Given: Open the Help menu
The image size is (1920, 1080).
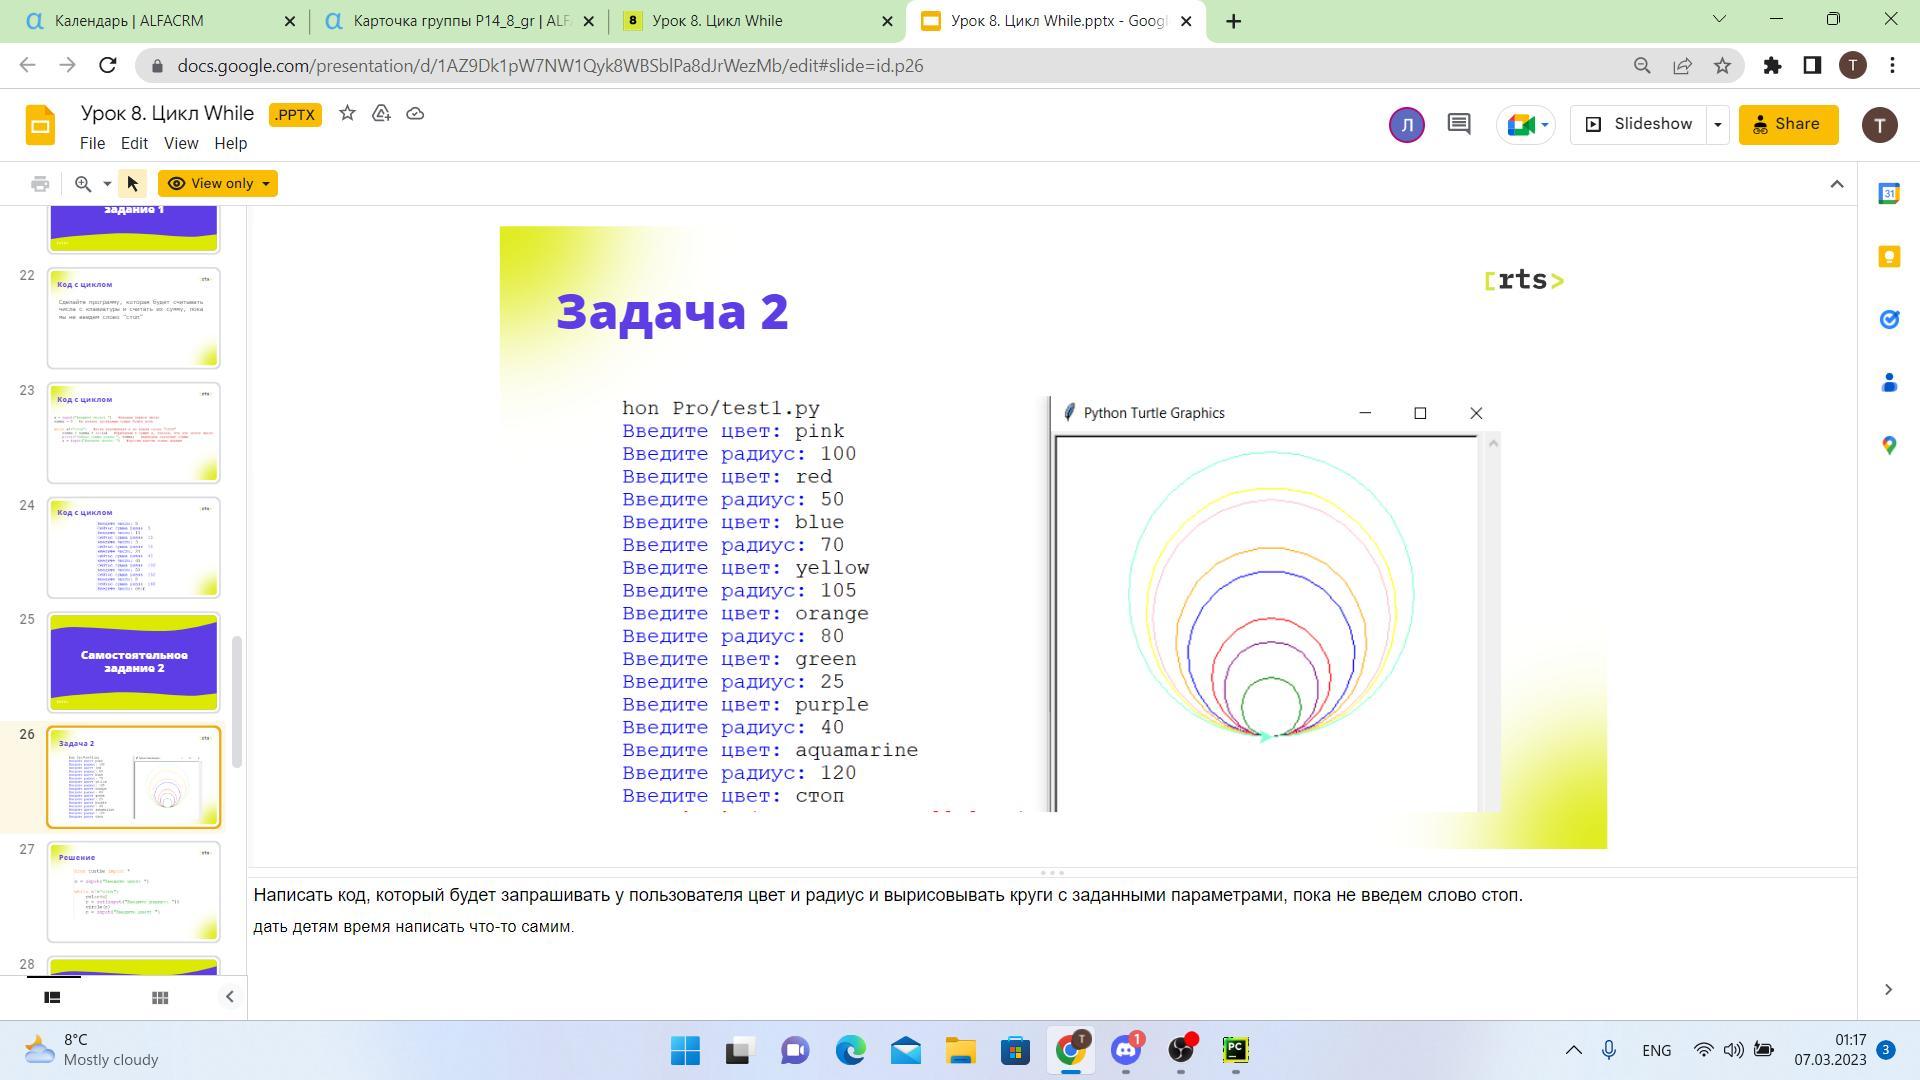Looking at the screenshot, I should [x=230, y=144].
